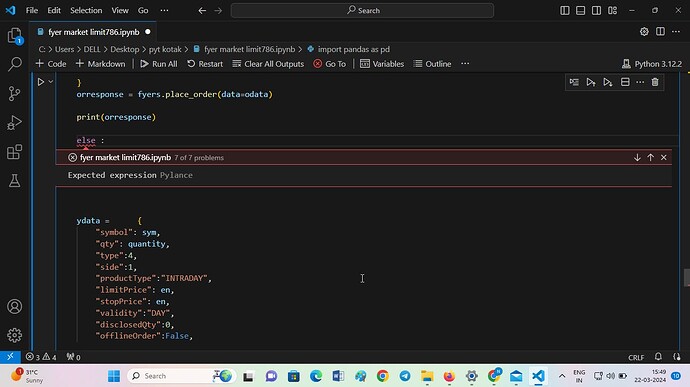This screenshot has width=690, height=387.
Task: Delete the current notebook cell
Action: click(x=655, y=82)
